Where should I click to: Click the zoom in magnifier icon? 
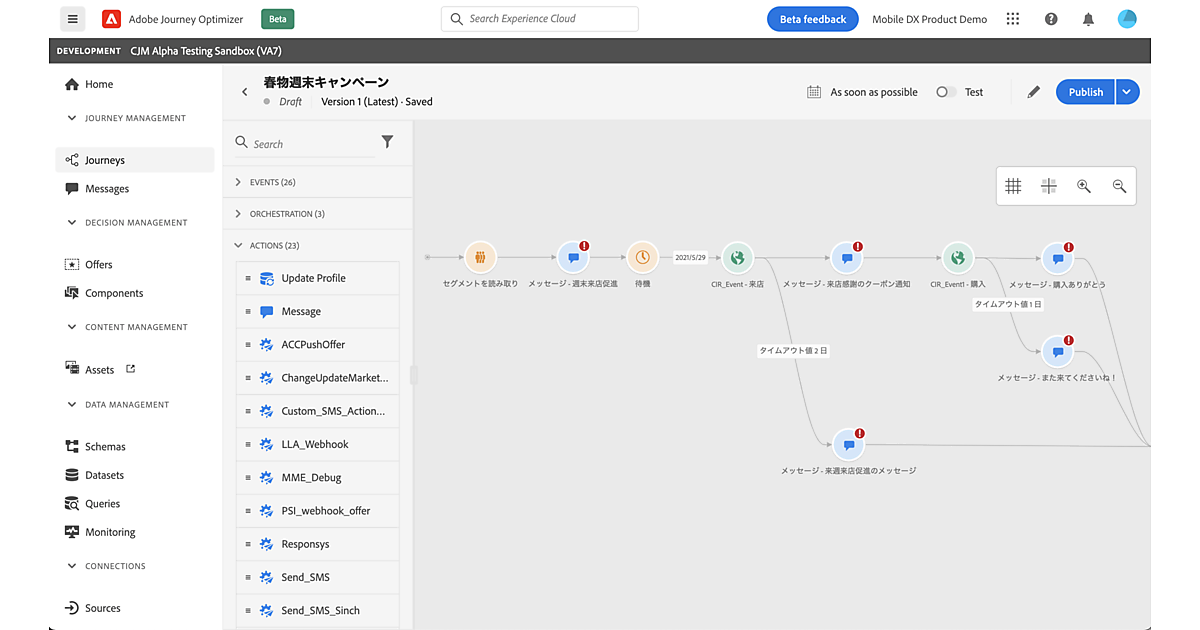coord(1083,186)
